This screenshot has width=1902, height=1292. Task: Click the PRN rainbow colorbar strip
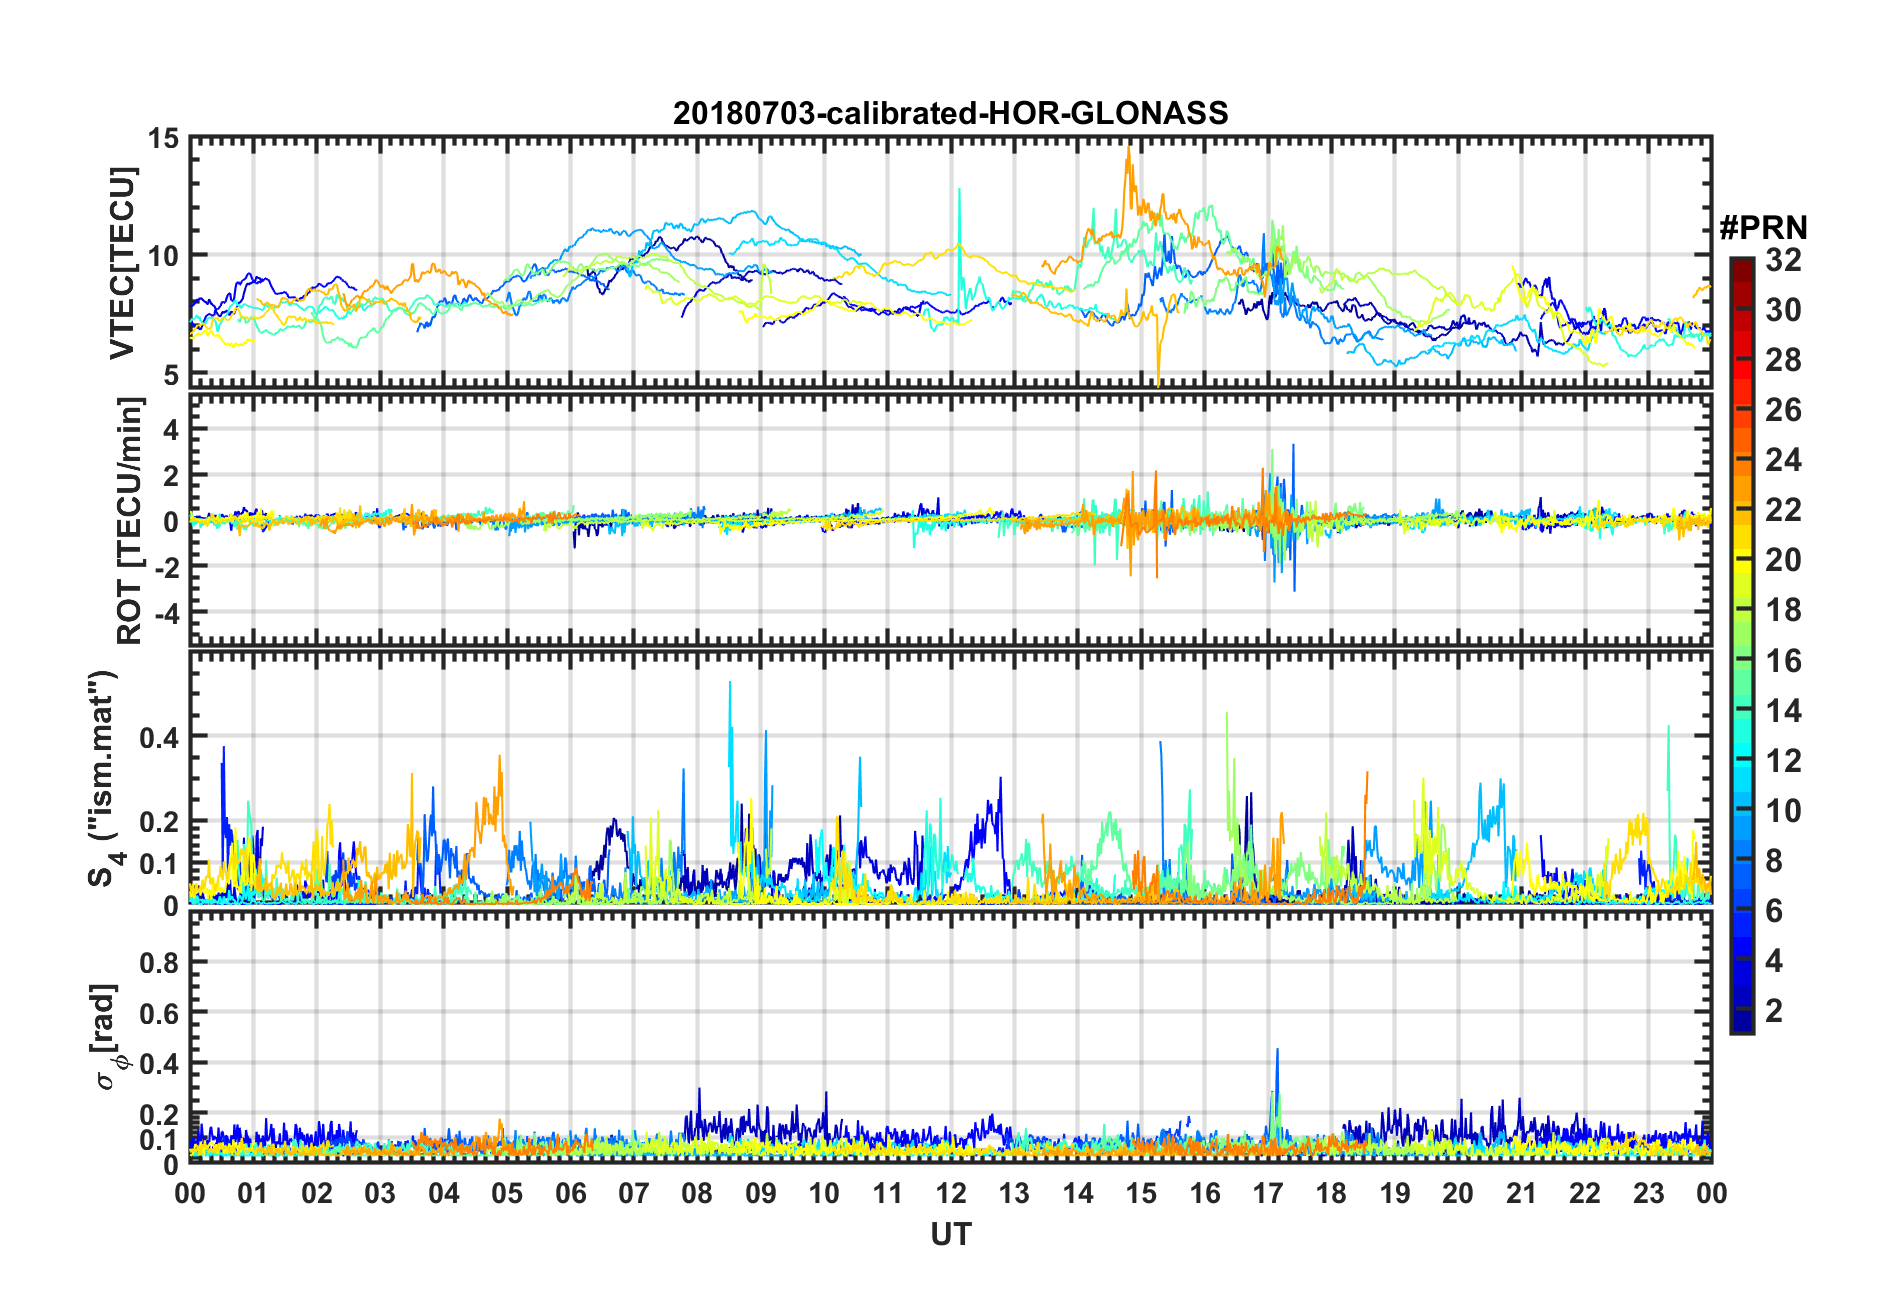[x=1742, y=645]
